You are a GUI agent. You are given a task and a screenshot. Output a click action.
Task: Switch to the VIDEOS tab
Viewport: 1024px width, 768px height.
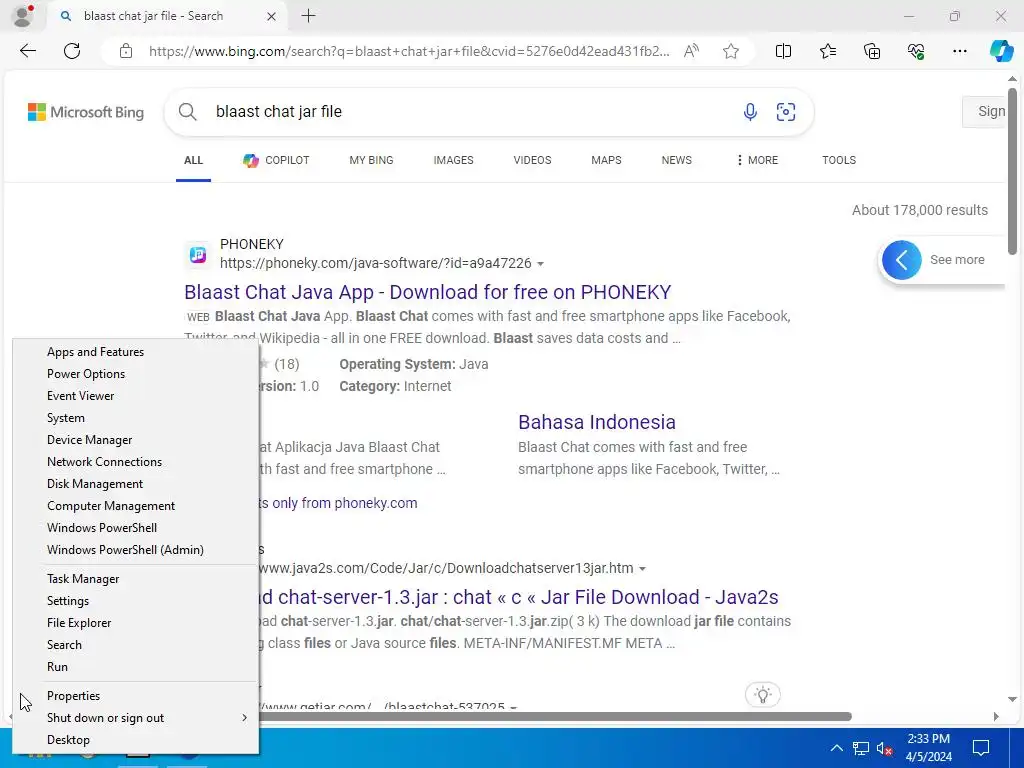tap(532, 160)
